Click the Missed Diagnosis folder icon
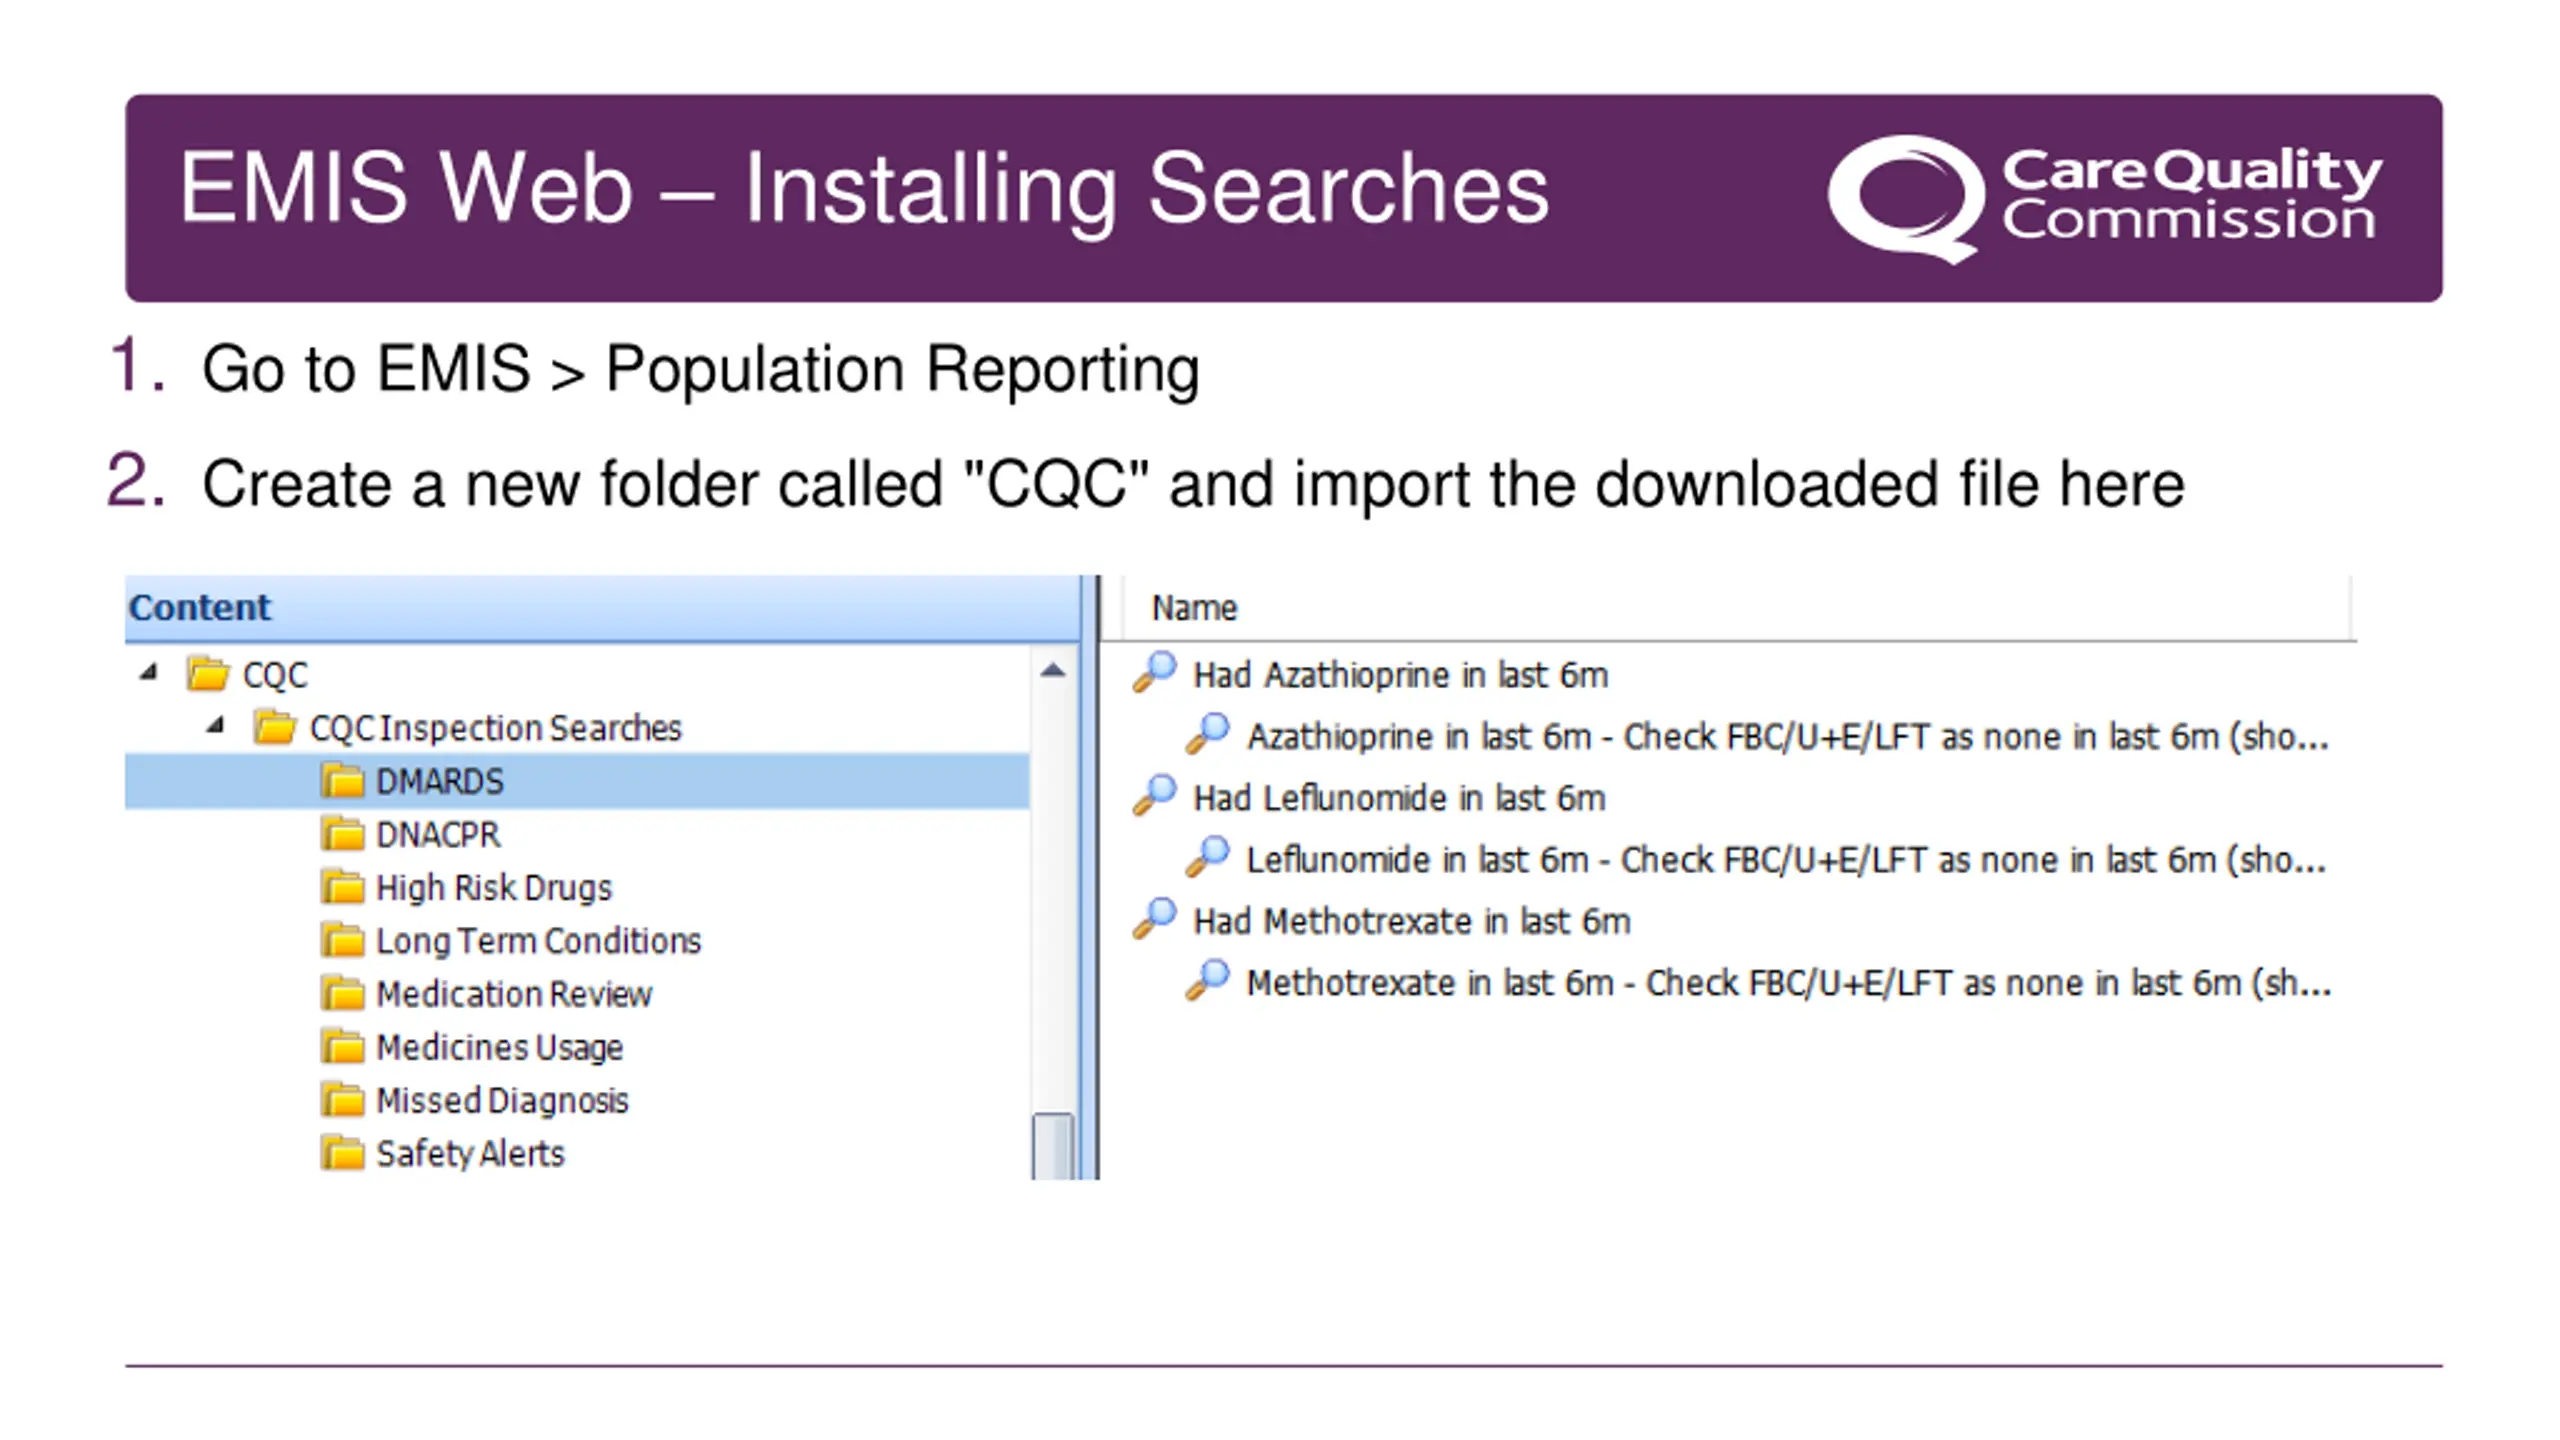Screen dimensions: 2560x1440 (342, 1099)
